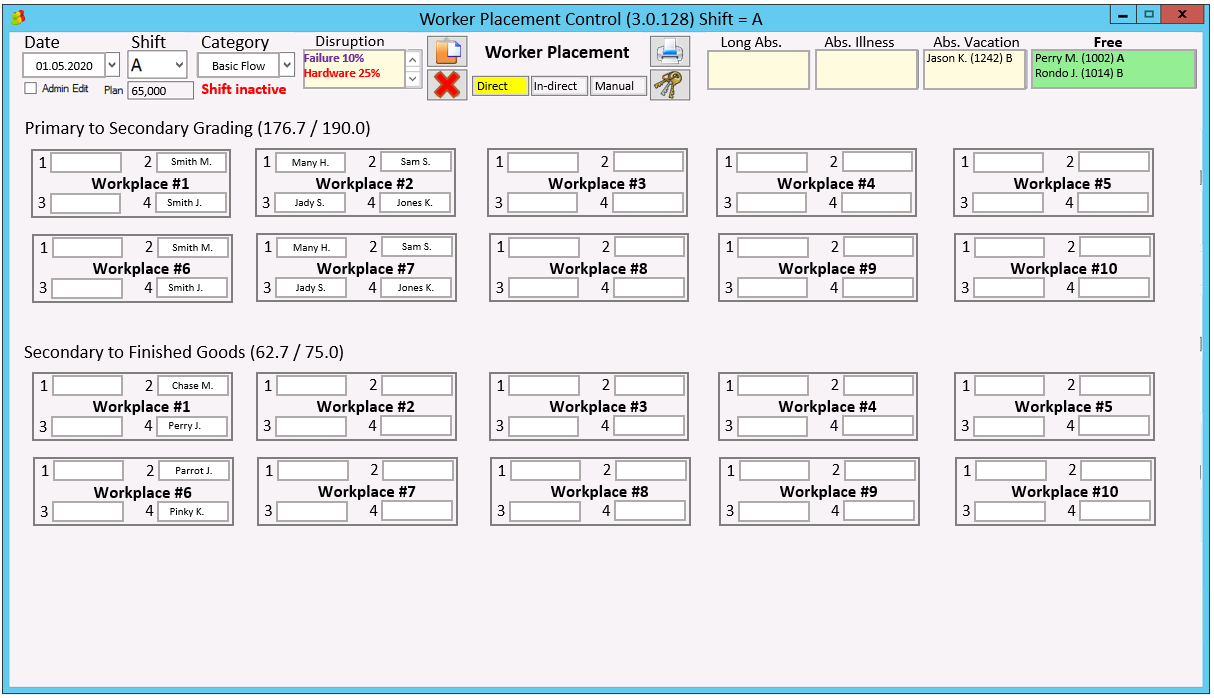
Task: Expand the Shift dropdown
Action: (x=179, y=65)
